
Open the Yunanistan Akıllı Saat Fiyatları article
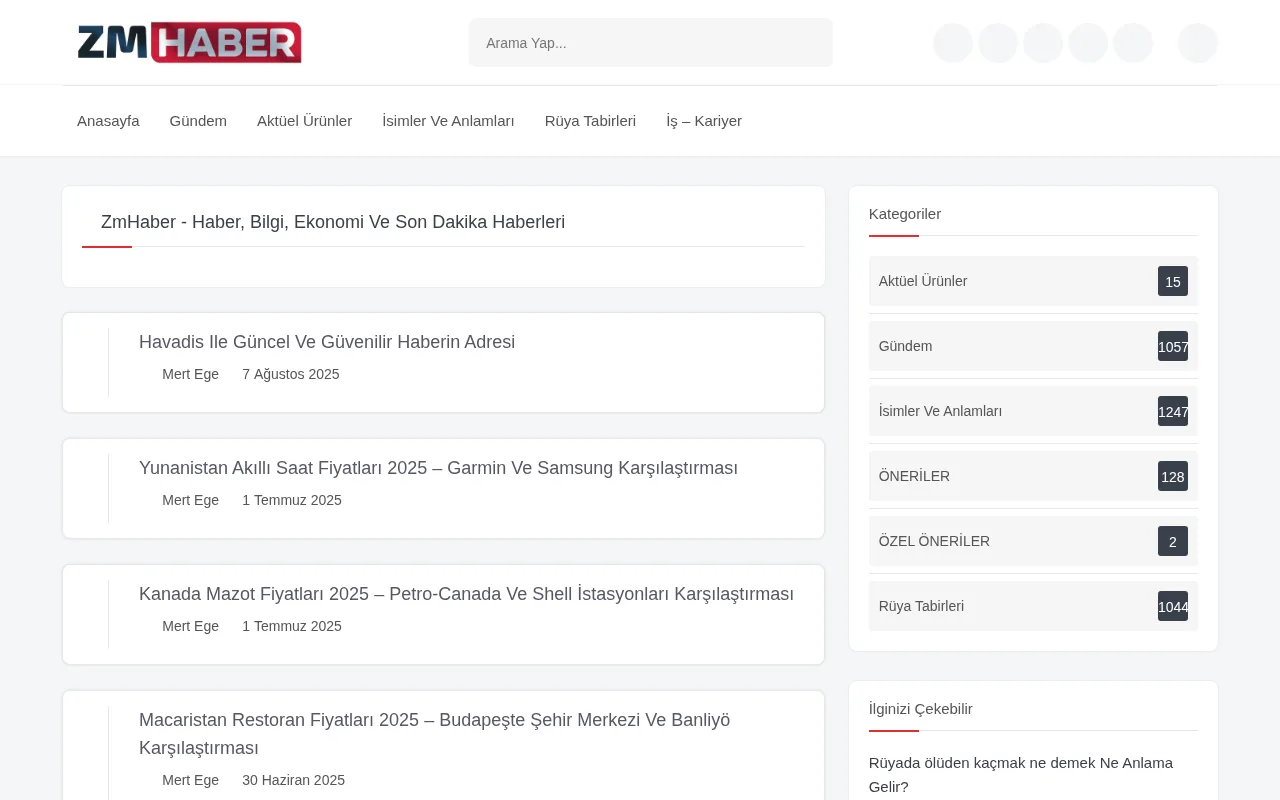[438, 468]
